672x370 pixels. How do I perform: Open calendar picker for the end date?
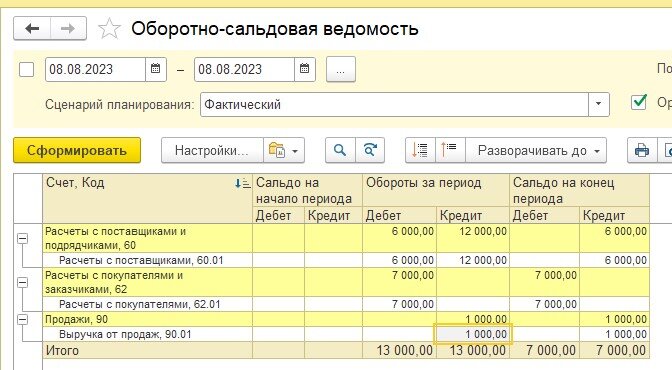305,69
